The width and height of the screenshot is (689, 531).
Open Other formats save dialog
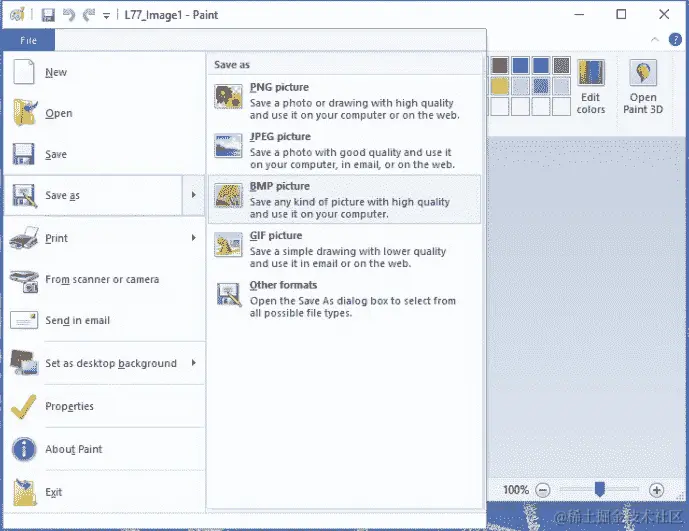(344, 299)
